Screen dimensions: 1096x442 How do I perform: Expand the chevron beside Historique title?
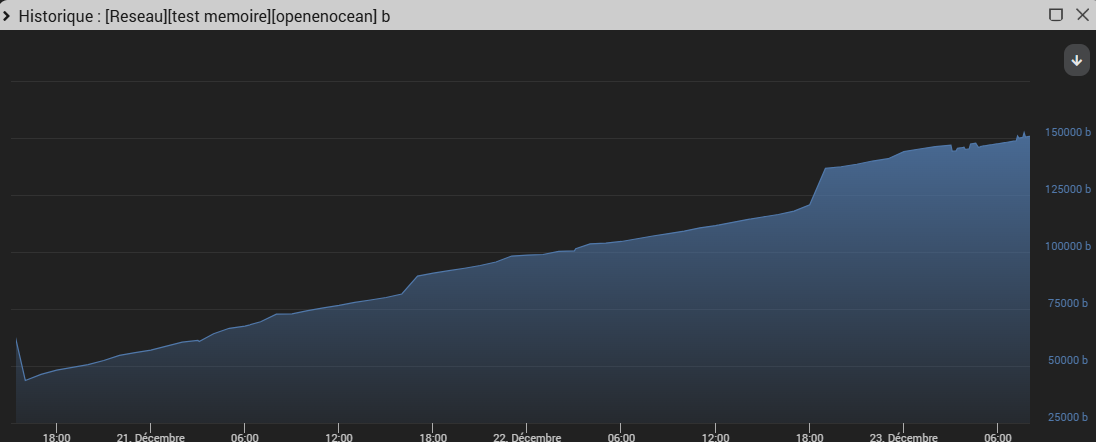pyautogui.click(x=6, y=16)
